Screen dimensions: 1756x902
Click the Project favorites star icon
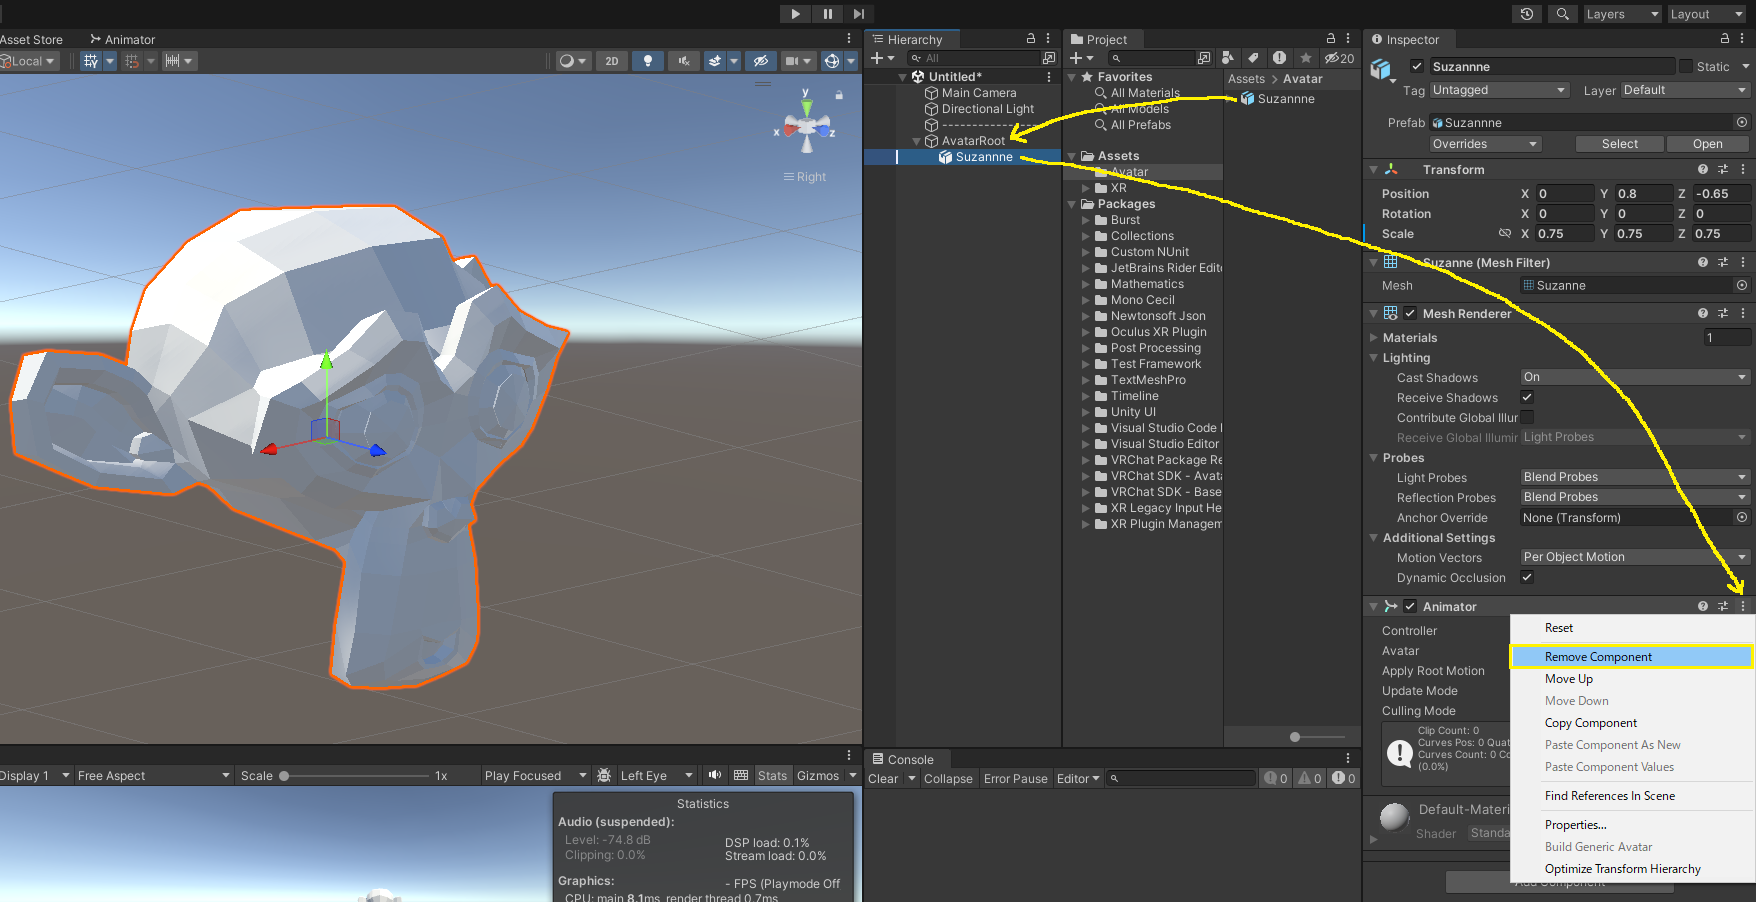pyautogui.click(x=1306, y=58)
